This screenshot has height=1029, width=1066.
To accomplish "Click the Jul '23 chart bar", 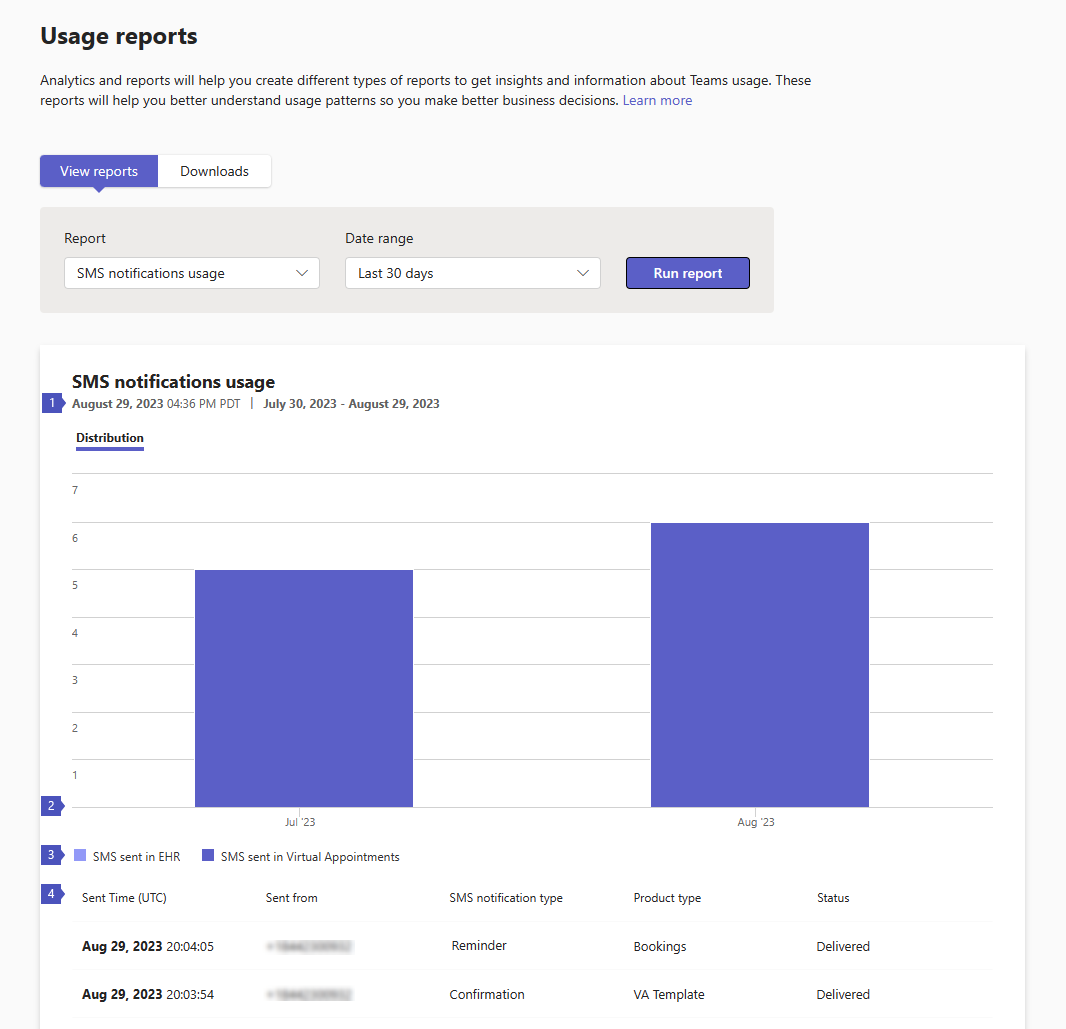I will point(303,688).
